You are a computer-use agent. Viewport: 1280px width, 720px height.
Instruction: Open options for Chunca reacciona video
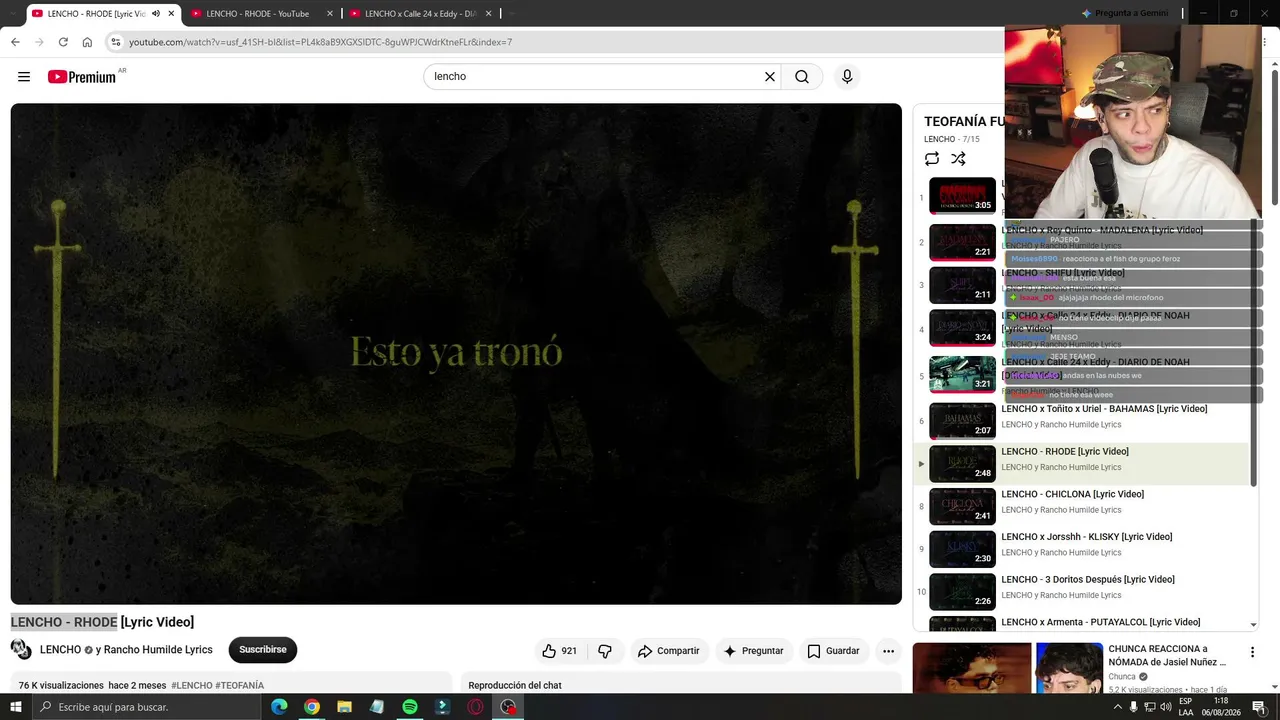(1252, 653)
